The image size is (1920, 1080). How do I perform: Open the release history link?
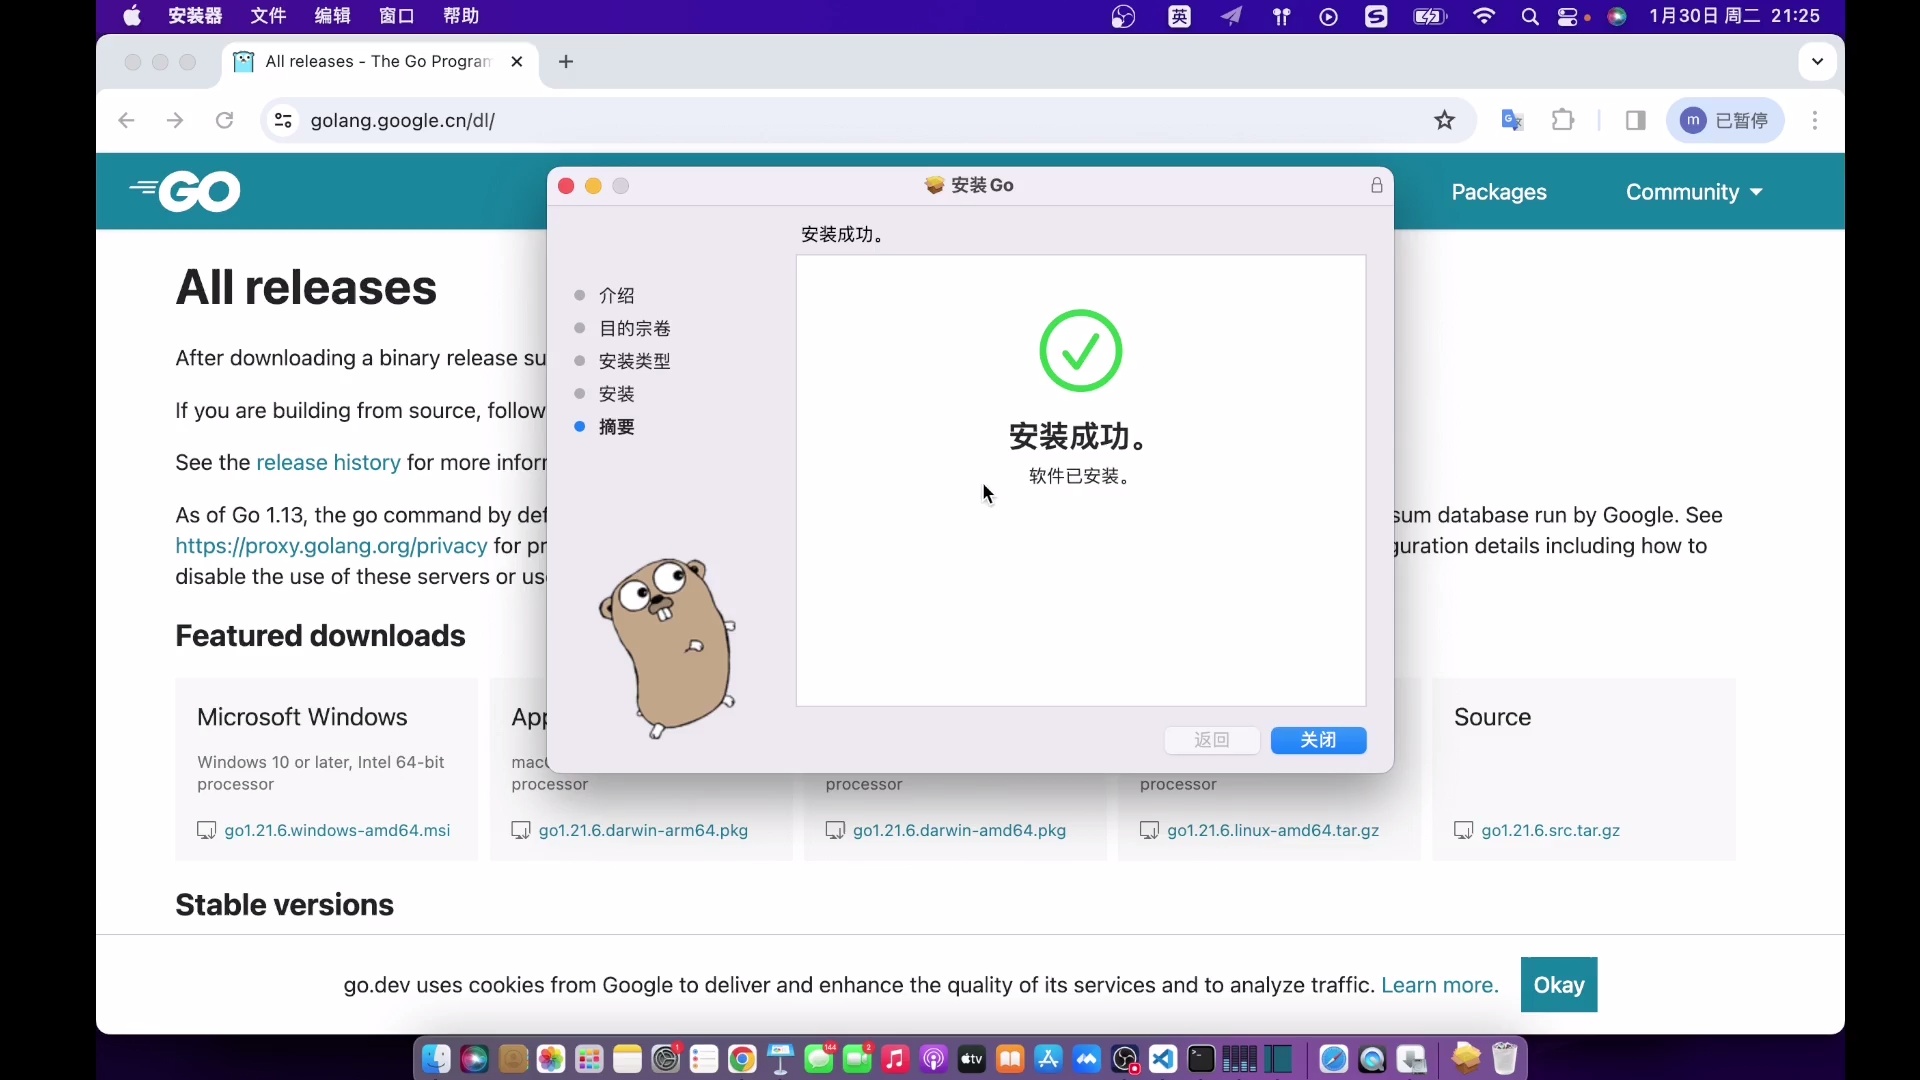[x=327, y=462]
